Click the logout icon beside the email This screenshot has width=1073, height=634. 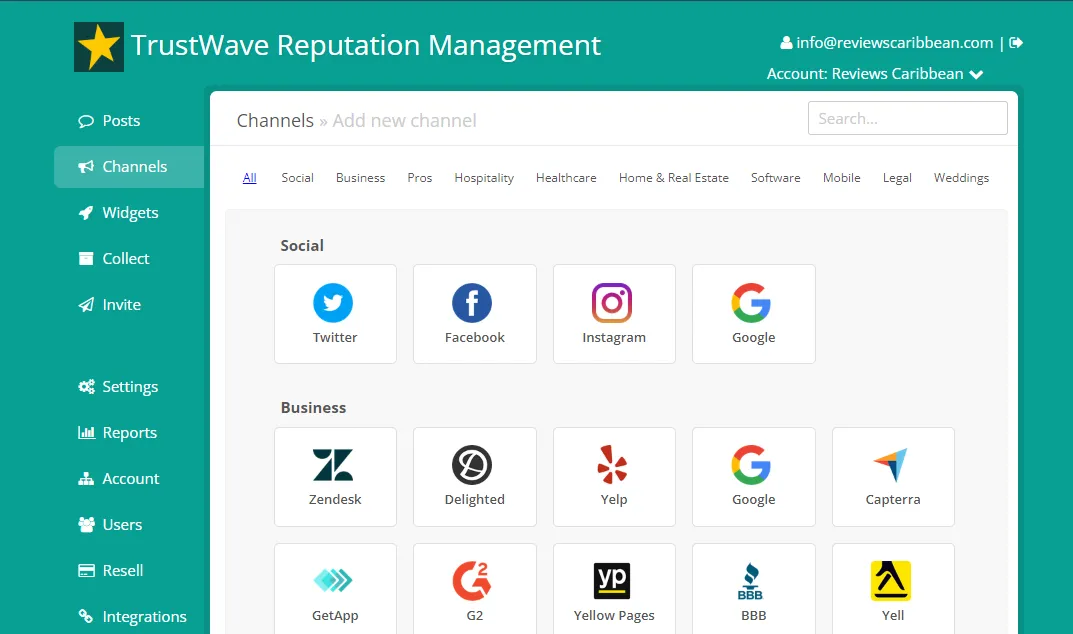[1016, 42]
